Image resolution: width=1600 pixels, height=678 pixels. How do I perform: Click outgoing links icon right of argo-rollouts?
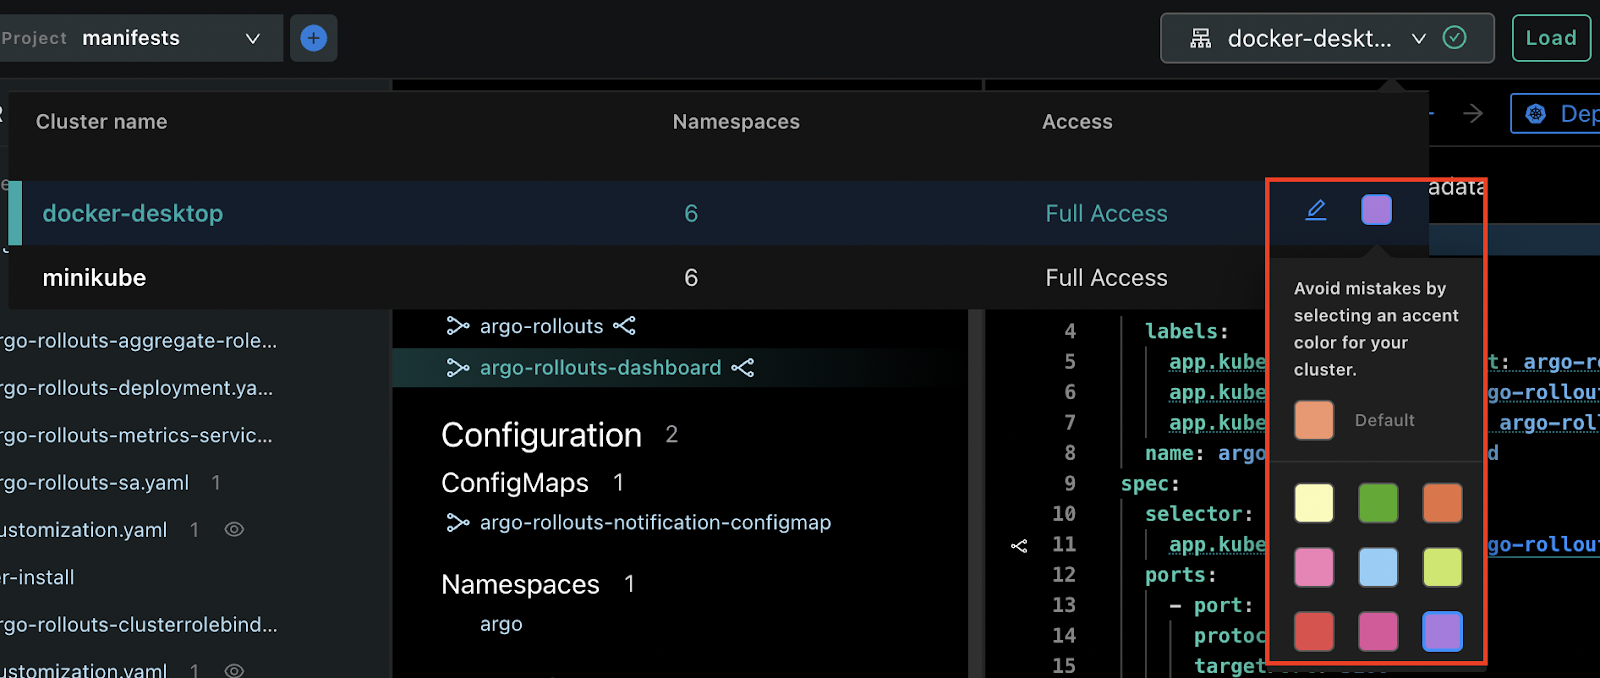[624, 326]
